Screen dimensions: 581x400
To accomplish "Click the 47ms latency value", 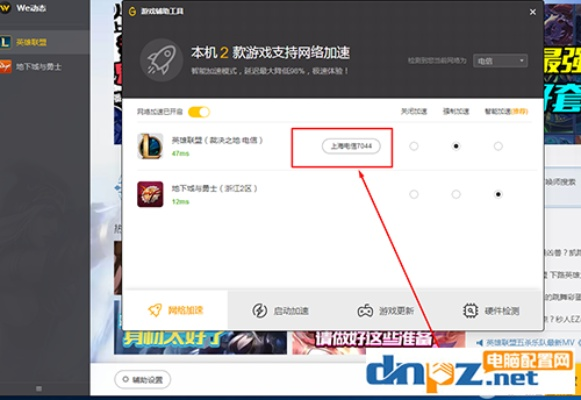I will coord(180,153).
